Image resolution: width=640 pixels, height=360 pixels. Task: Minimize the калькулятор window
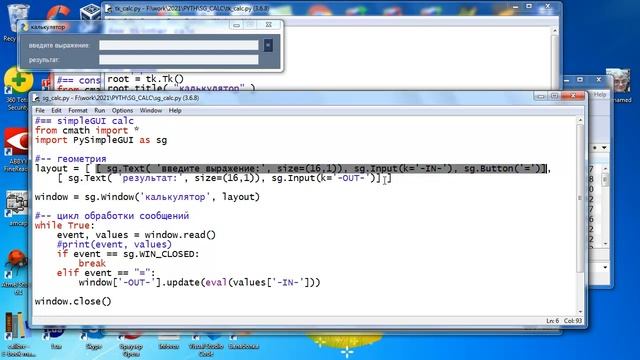coord(236,25)
